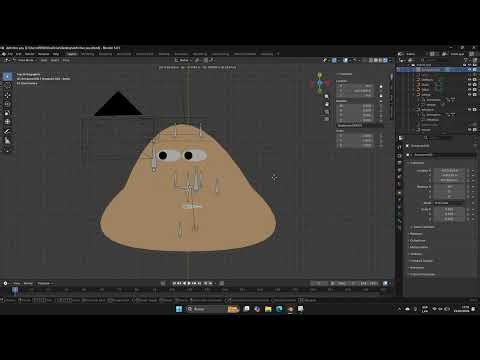This screenshot has width=480, height=360.
Task: Open timeline editor type selector icon
Action: 5,283
